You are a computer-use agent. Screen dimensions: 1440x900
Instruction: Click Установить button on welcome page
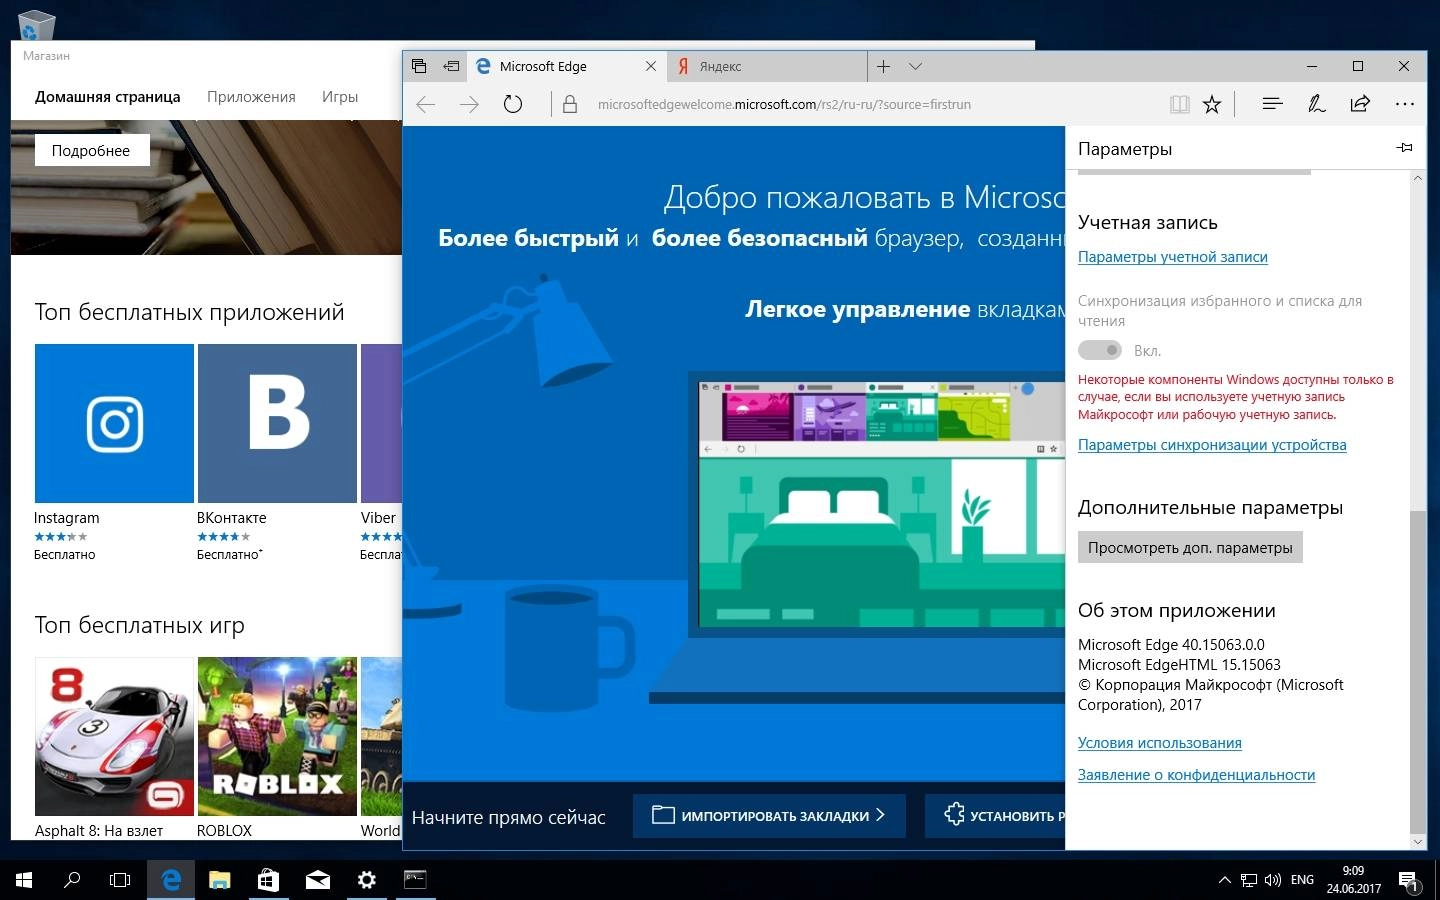click(995, 816)
